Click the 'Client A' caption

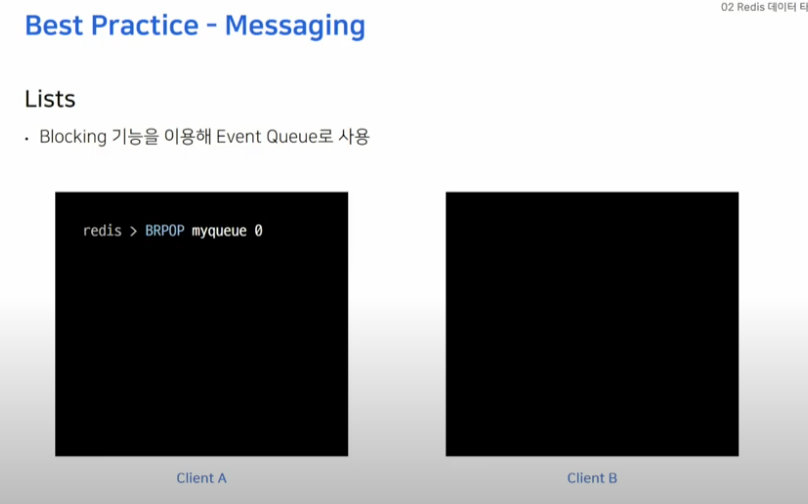pyautogui.click(x=201, y=478)
